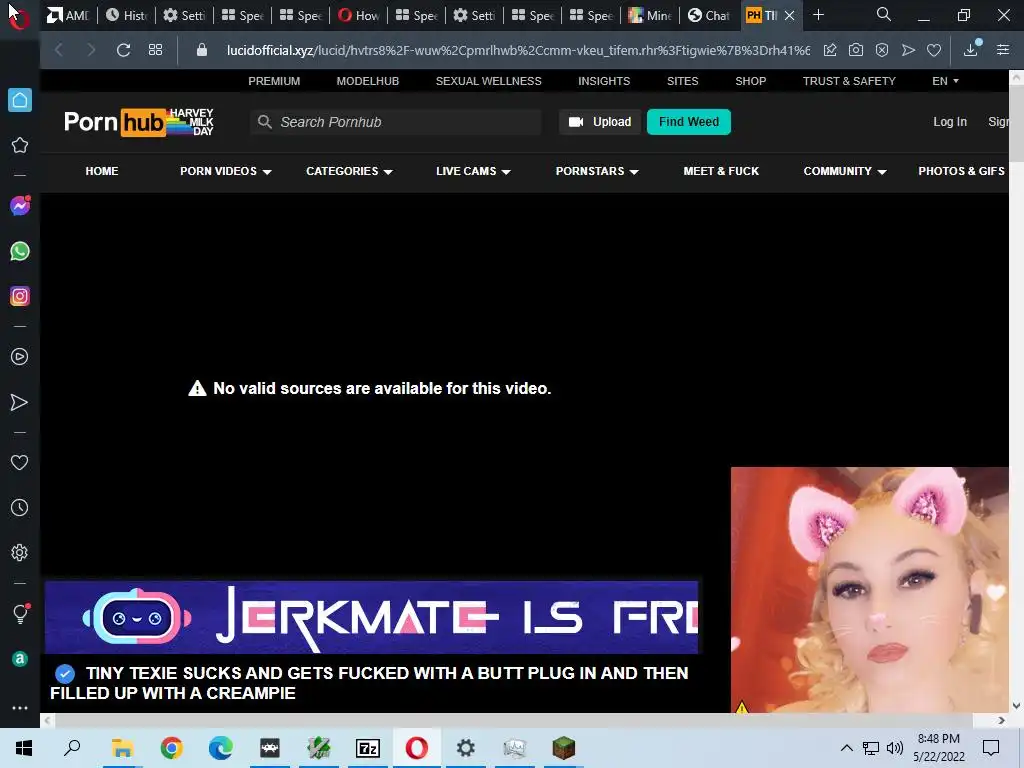Show hidden system tray icons chevron
This screenshot has width=1024, height=768.
pos(846,748)
